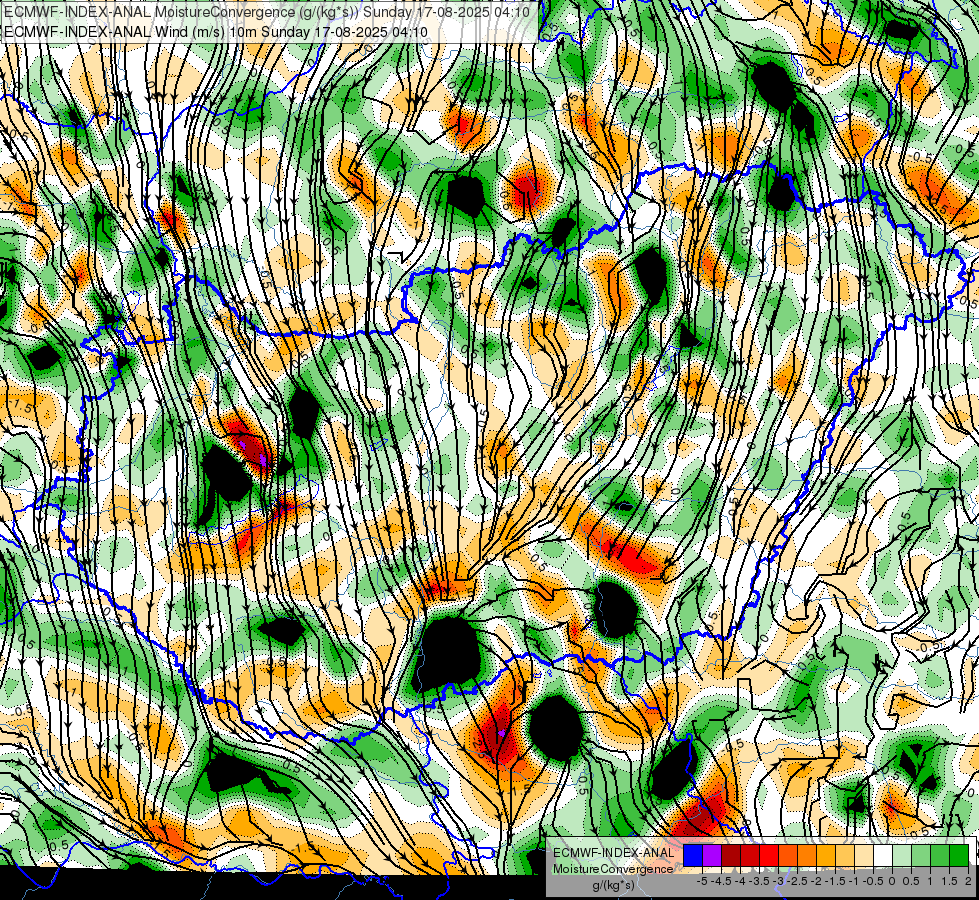Image resolution: width=979 pixels, height=900 pixels.
Task: Click the legend's positive 0.5 scale value
Action: pos(912,881)
